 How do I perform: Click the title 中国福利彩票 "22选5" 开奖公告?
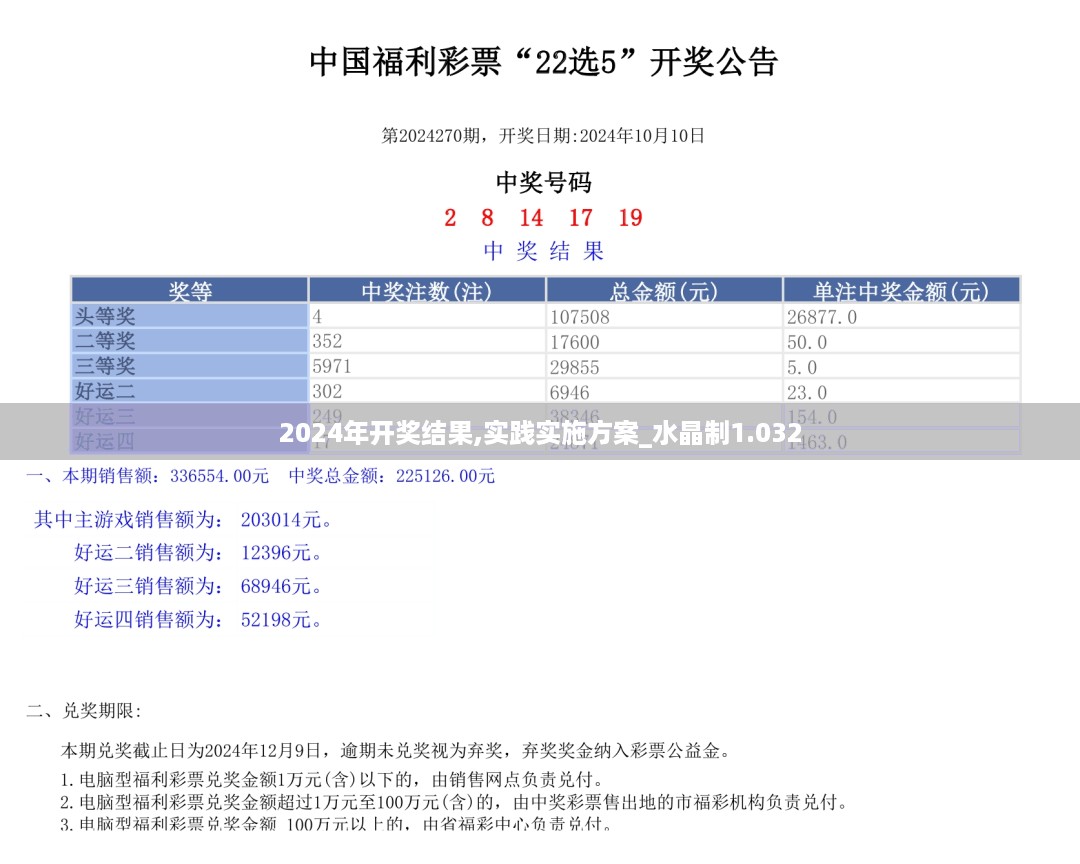[543, 62]
